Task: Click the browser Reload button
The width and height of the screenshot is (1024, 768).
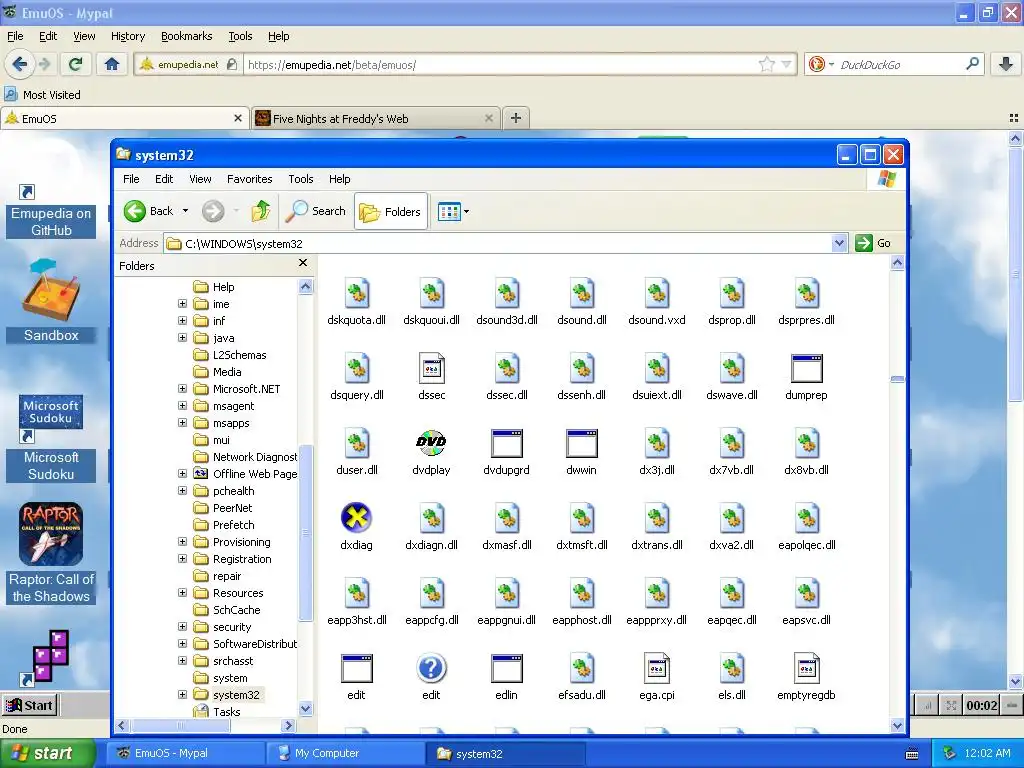Action: pyautogui.click(x=75, y=64)
